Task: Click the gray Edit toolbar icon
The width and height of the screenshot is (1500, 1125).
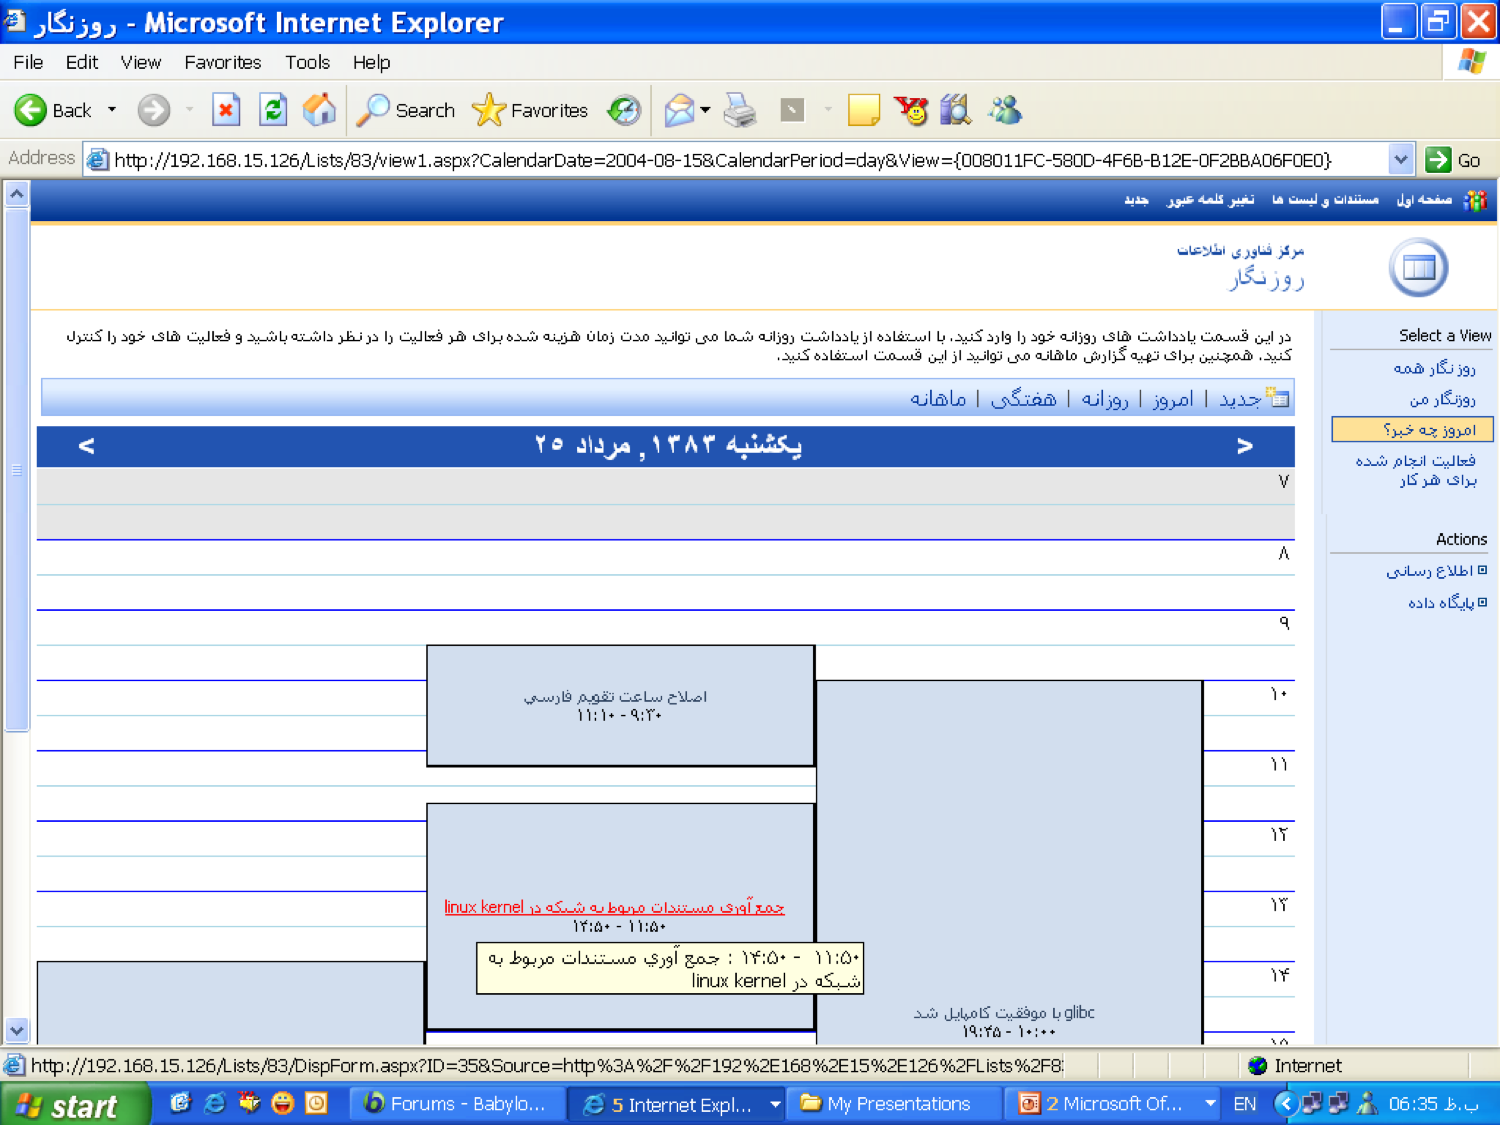Action: tap(792, 110)
